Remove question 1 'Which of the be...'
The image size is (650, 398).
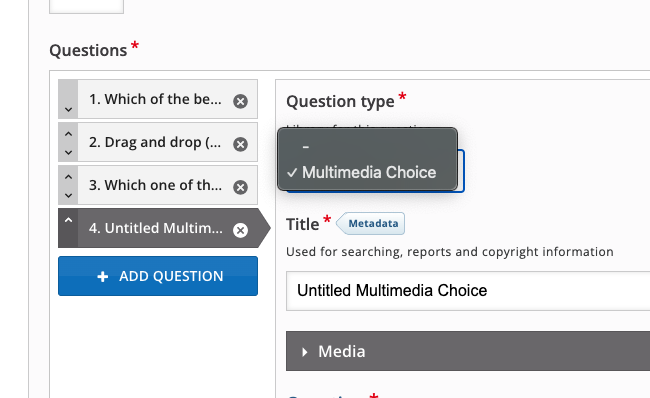click(x=240, y=101)
